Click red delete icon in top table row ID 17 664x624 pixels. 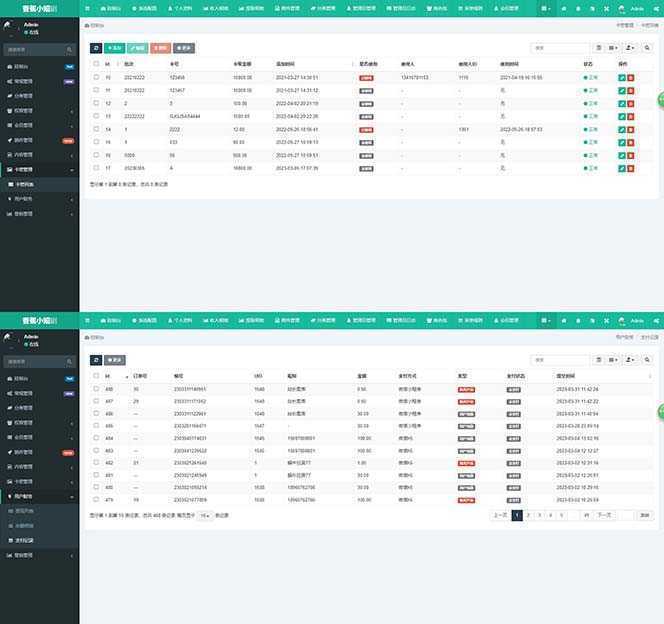coord(631,168)
